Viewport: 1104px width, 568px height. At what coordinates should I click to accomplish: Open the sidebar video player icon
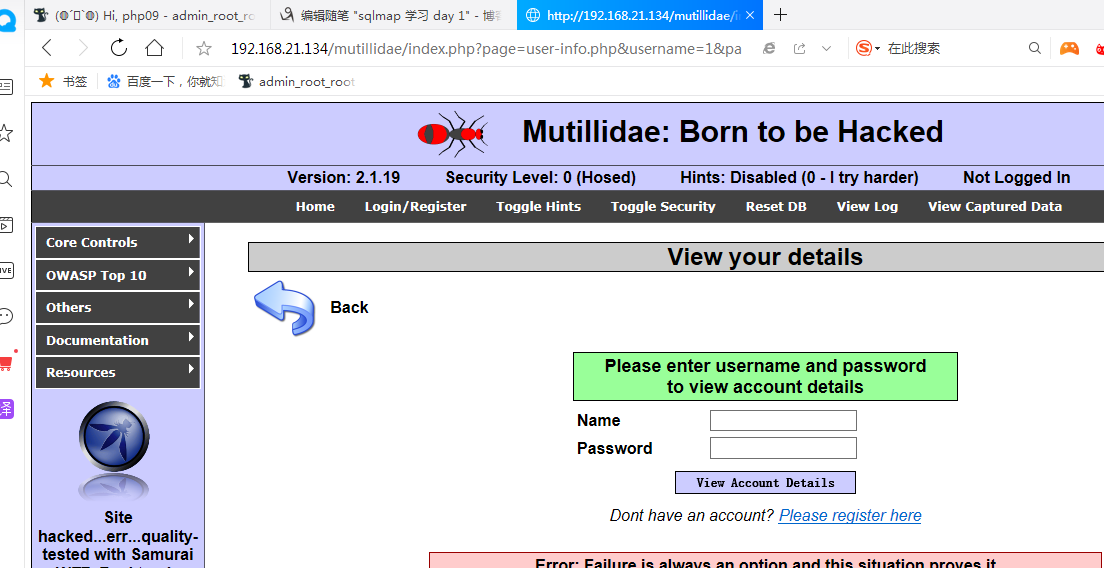coord(6,225)
